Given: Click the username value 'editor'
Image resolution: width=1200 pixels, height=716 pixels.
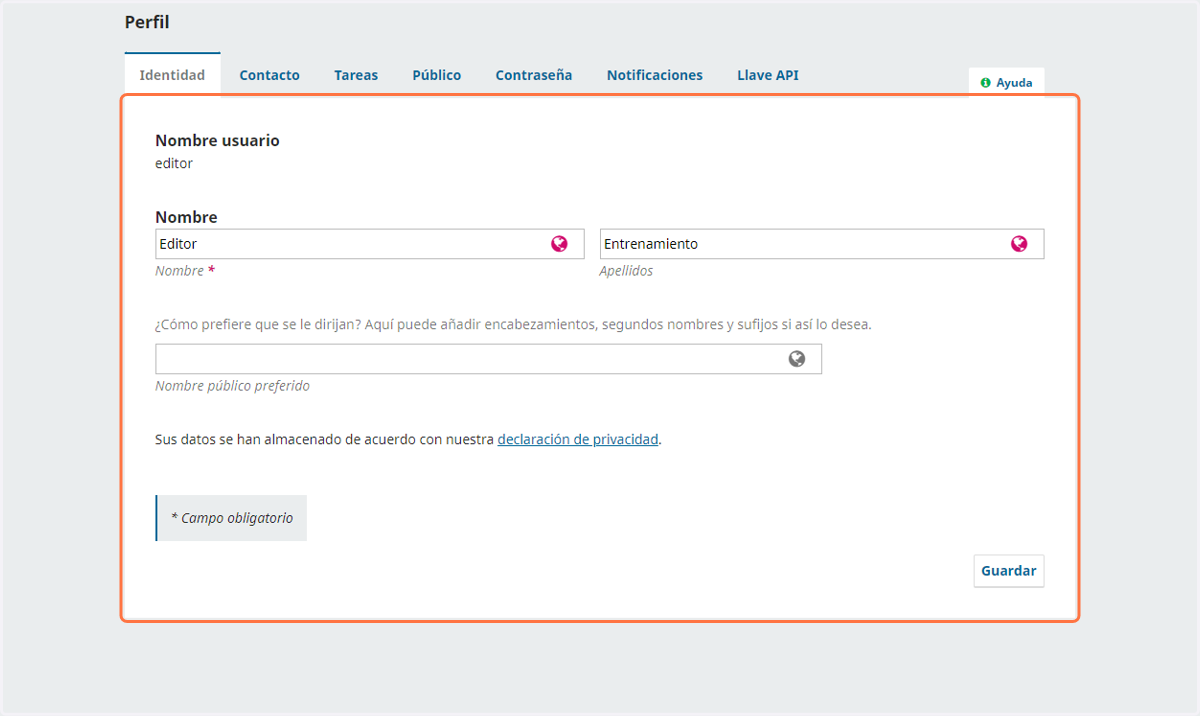Looking at the screenshot, I should coord(174,163).
